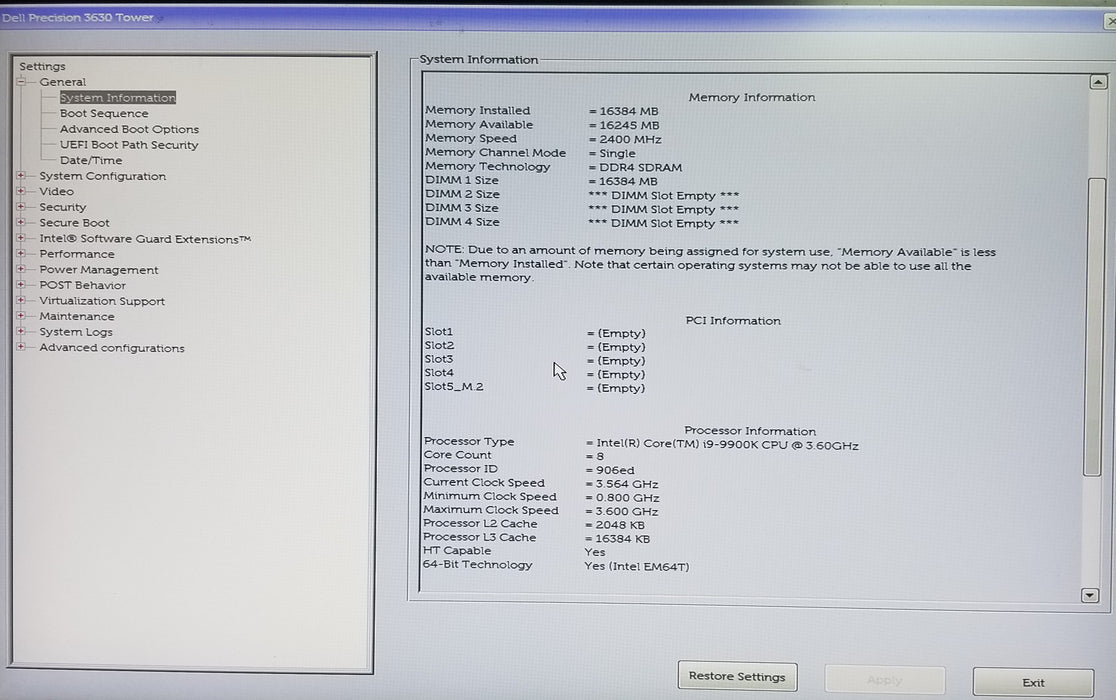Select the Power Management label
Screen dimensions: 1116x700
(99, 270)
